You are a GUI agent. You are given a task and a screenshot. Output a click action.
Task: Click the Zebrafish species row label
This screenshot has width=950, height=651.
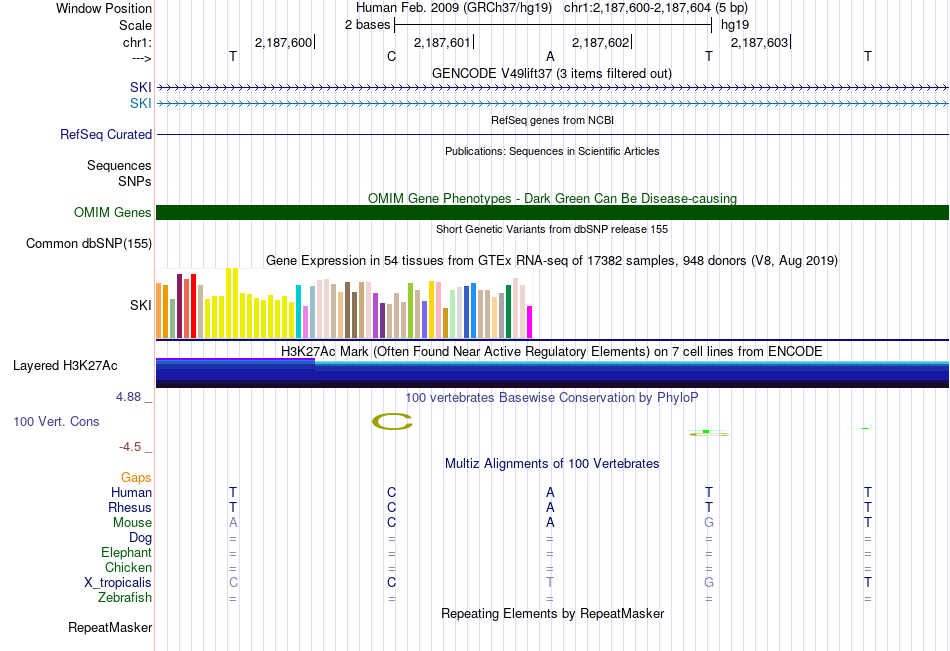pyautogui.click(x=125, y=597)
